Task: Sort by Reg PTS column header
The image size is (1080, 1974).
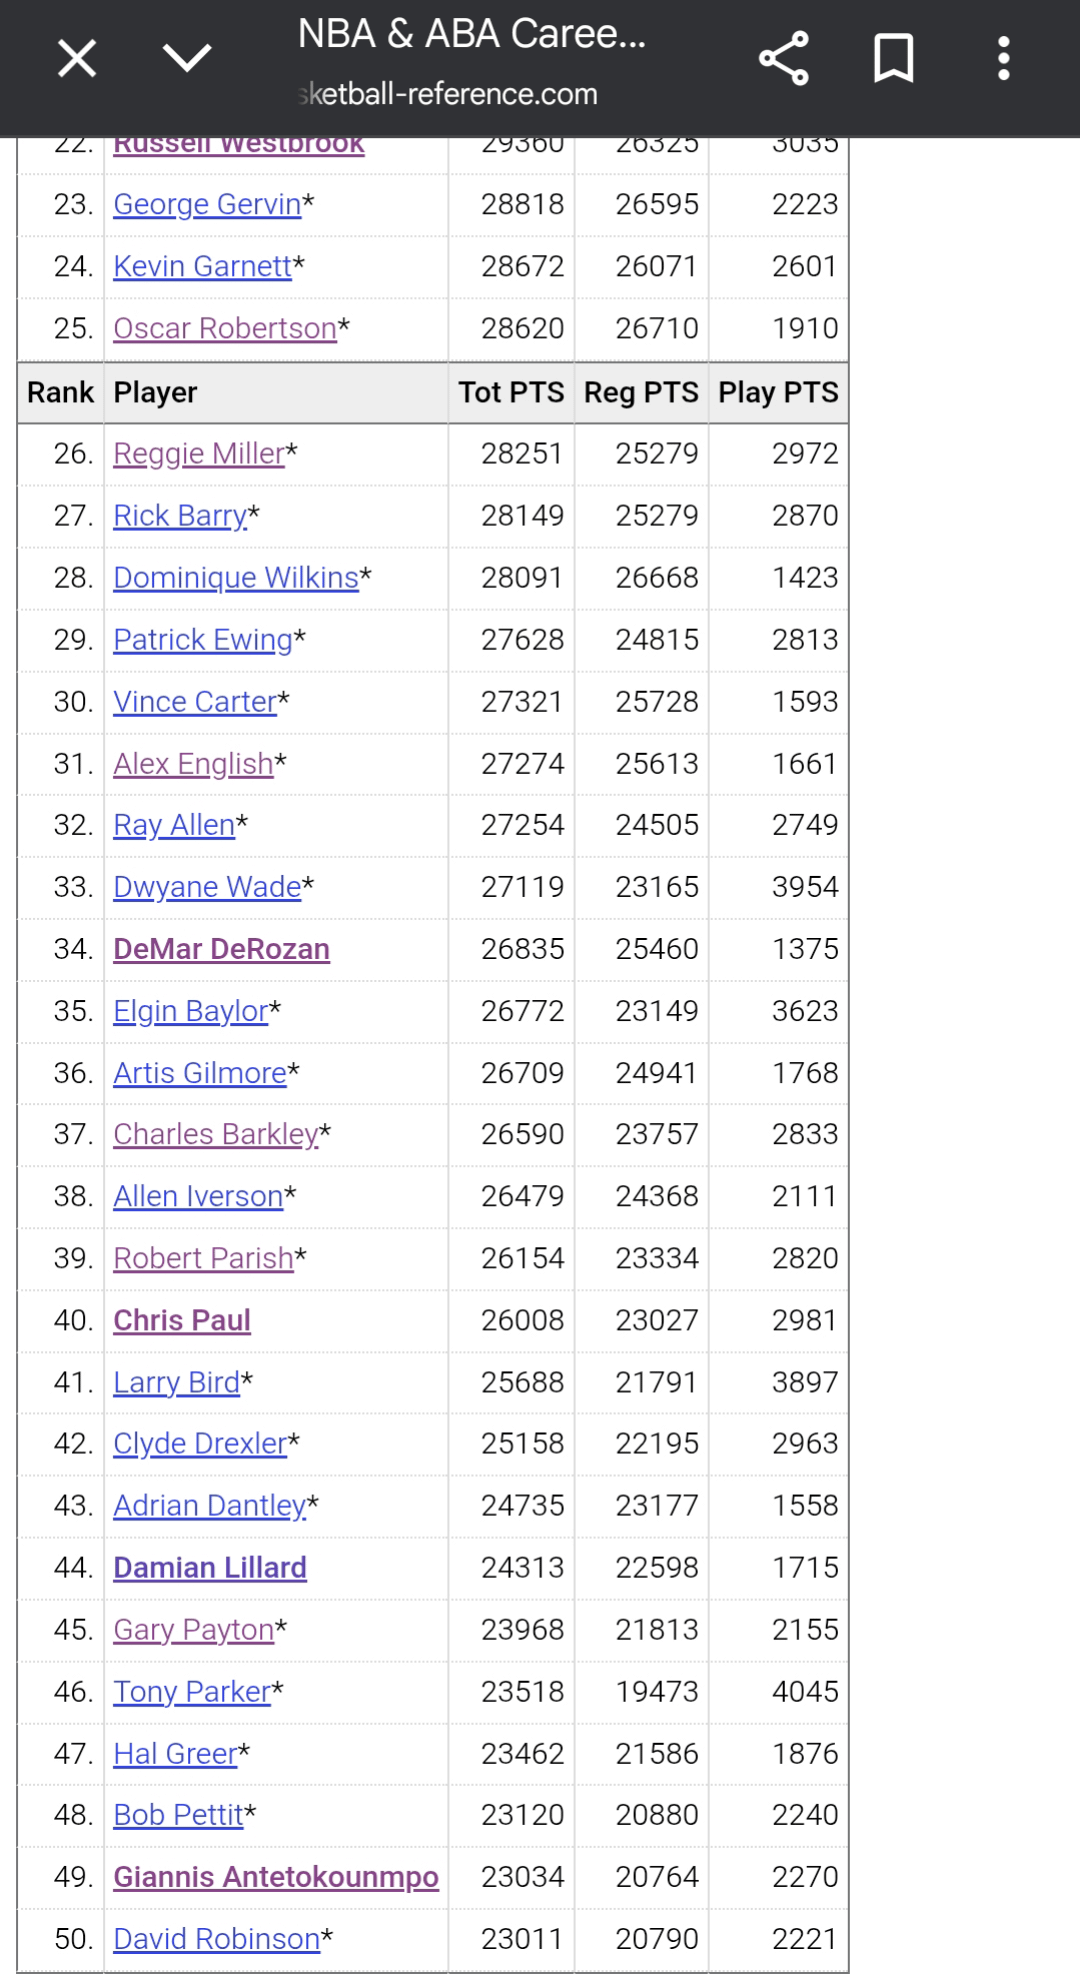Action: [641, 392]
